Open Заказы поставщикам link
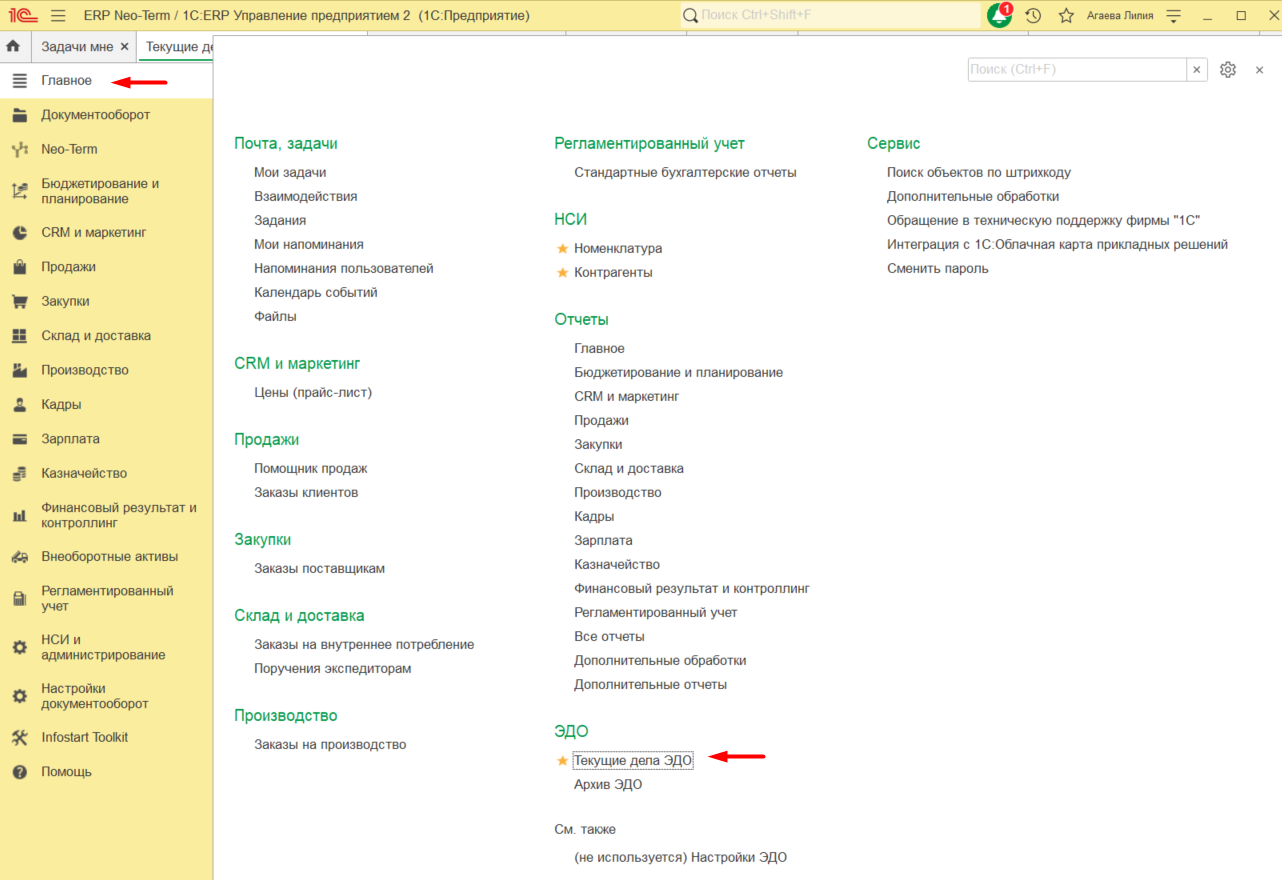Image resolution: width=1282 pixels, height=880 pixels. 319,568
